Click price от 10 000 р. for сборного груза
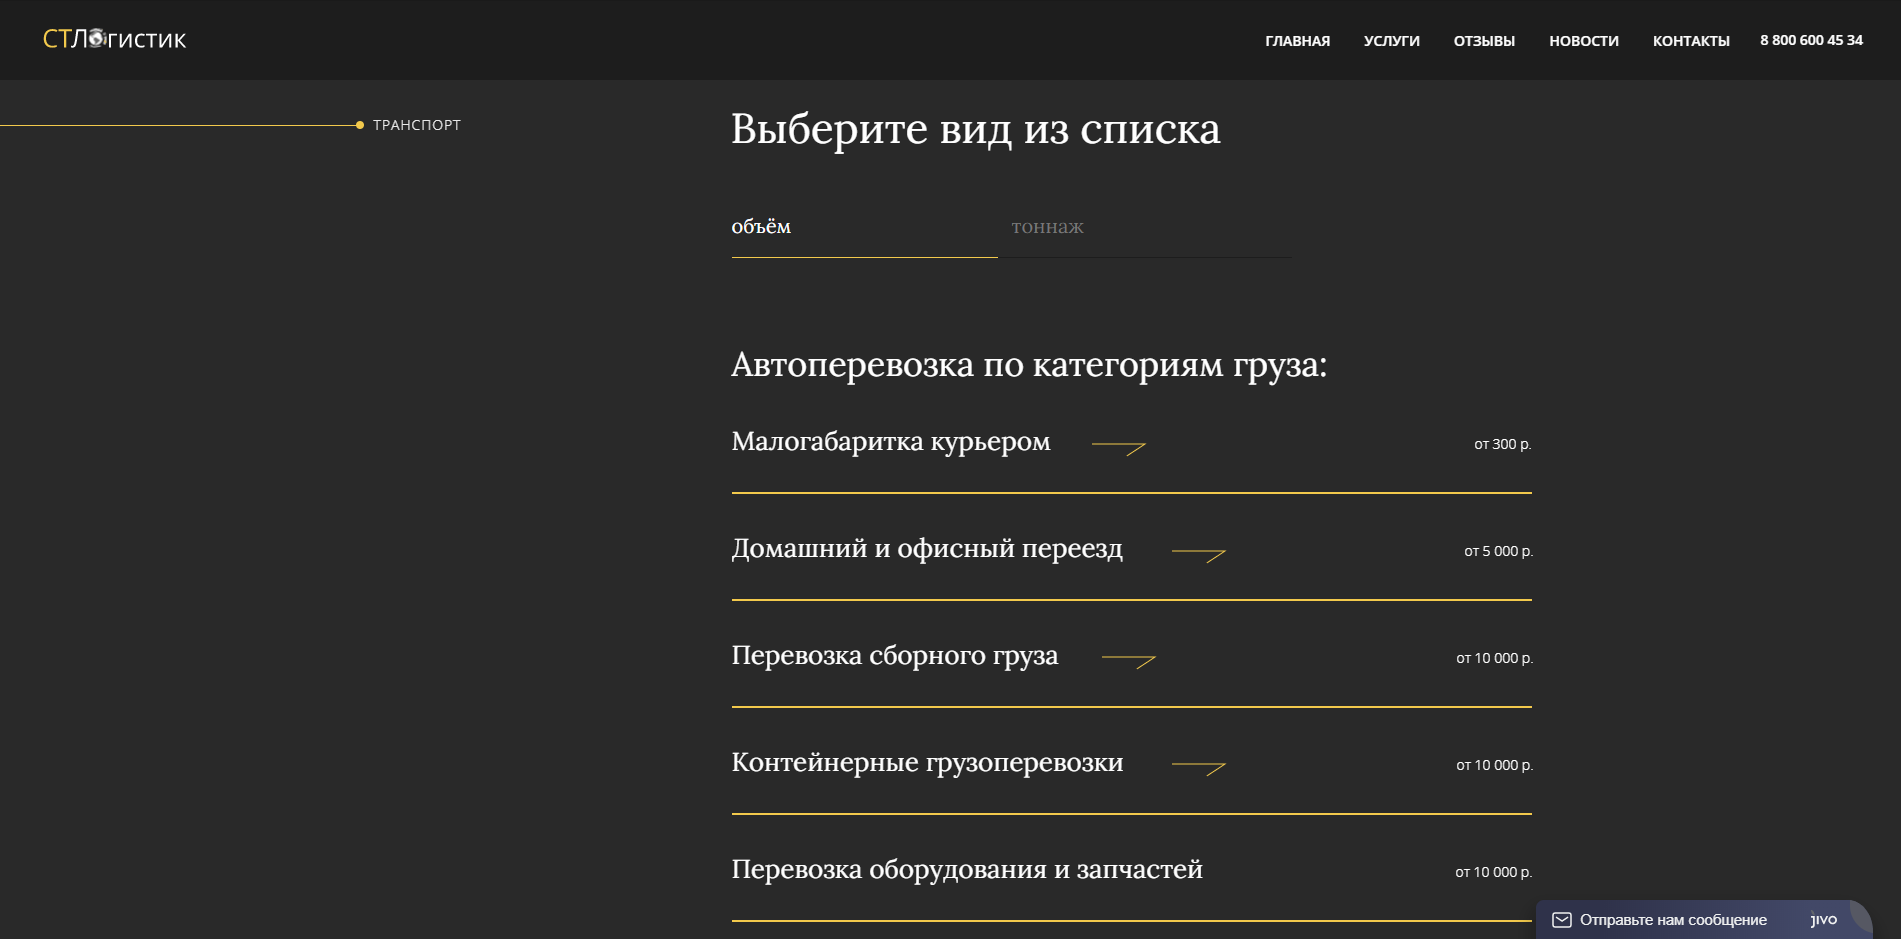This screenshot has height=939, width=1901. tap(1494, 658)
